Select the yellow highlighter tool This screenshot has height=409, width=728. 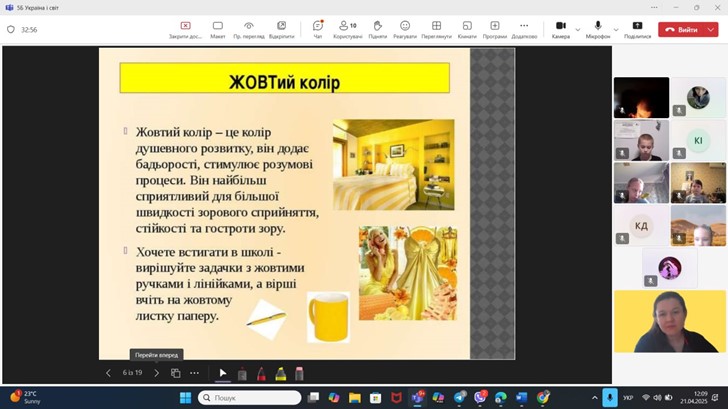pyautogui.click(x=280, y=373)
